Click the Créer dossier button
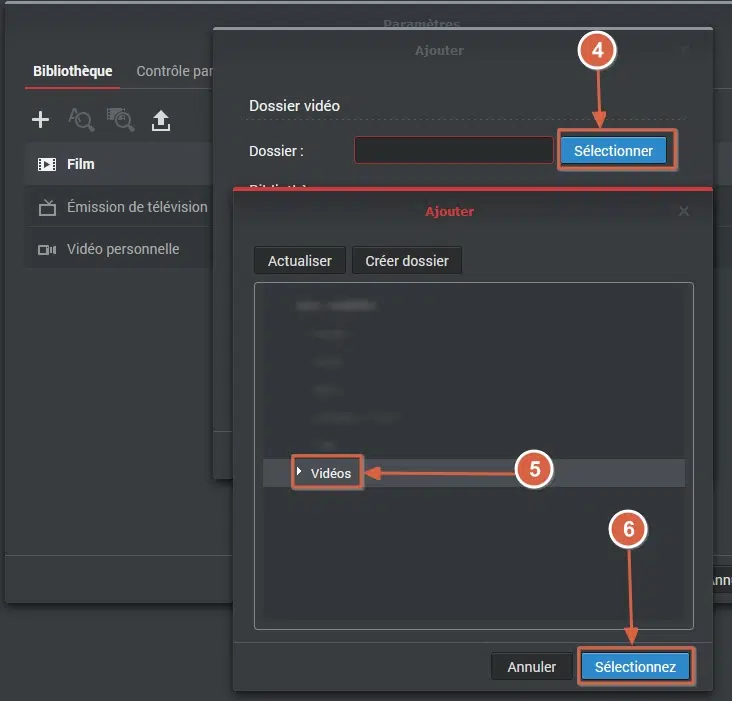 coord(407,261)
